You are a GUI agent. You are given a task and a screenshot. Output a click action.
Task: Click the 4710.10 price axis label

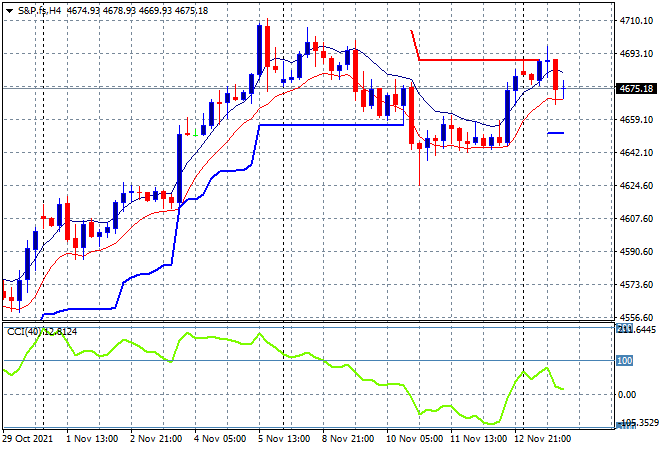tap(636, 21)
